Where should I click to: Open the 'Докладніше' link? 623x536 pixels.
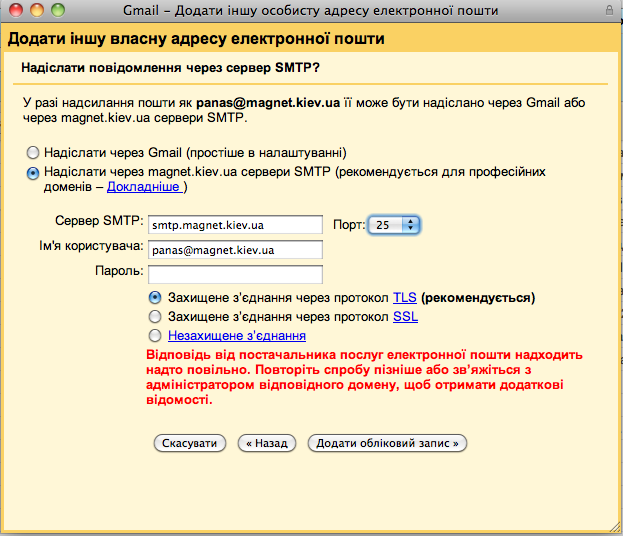(143, 187)
